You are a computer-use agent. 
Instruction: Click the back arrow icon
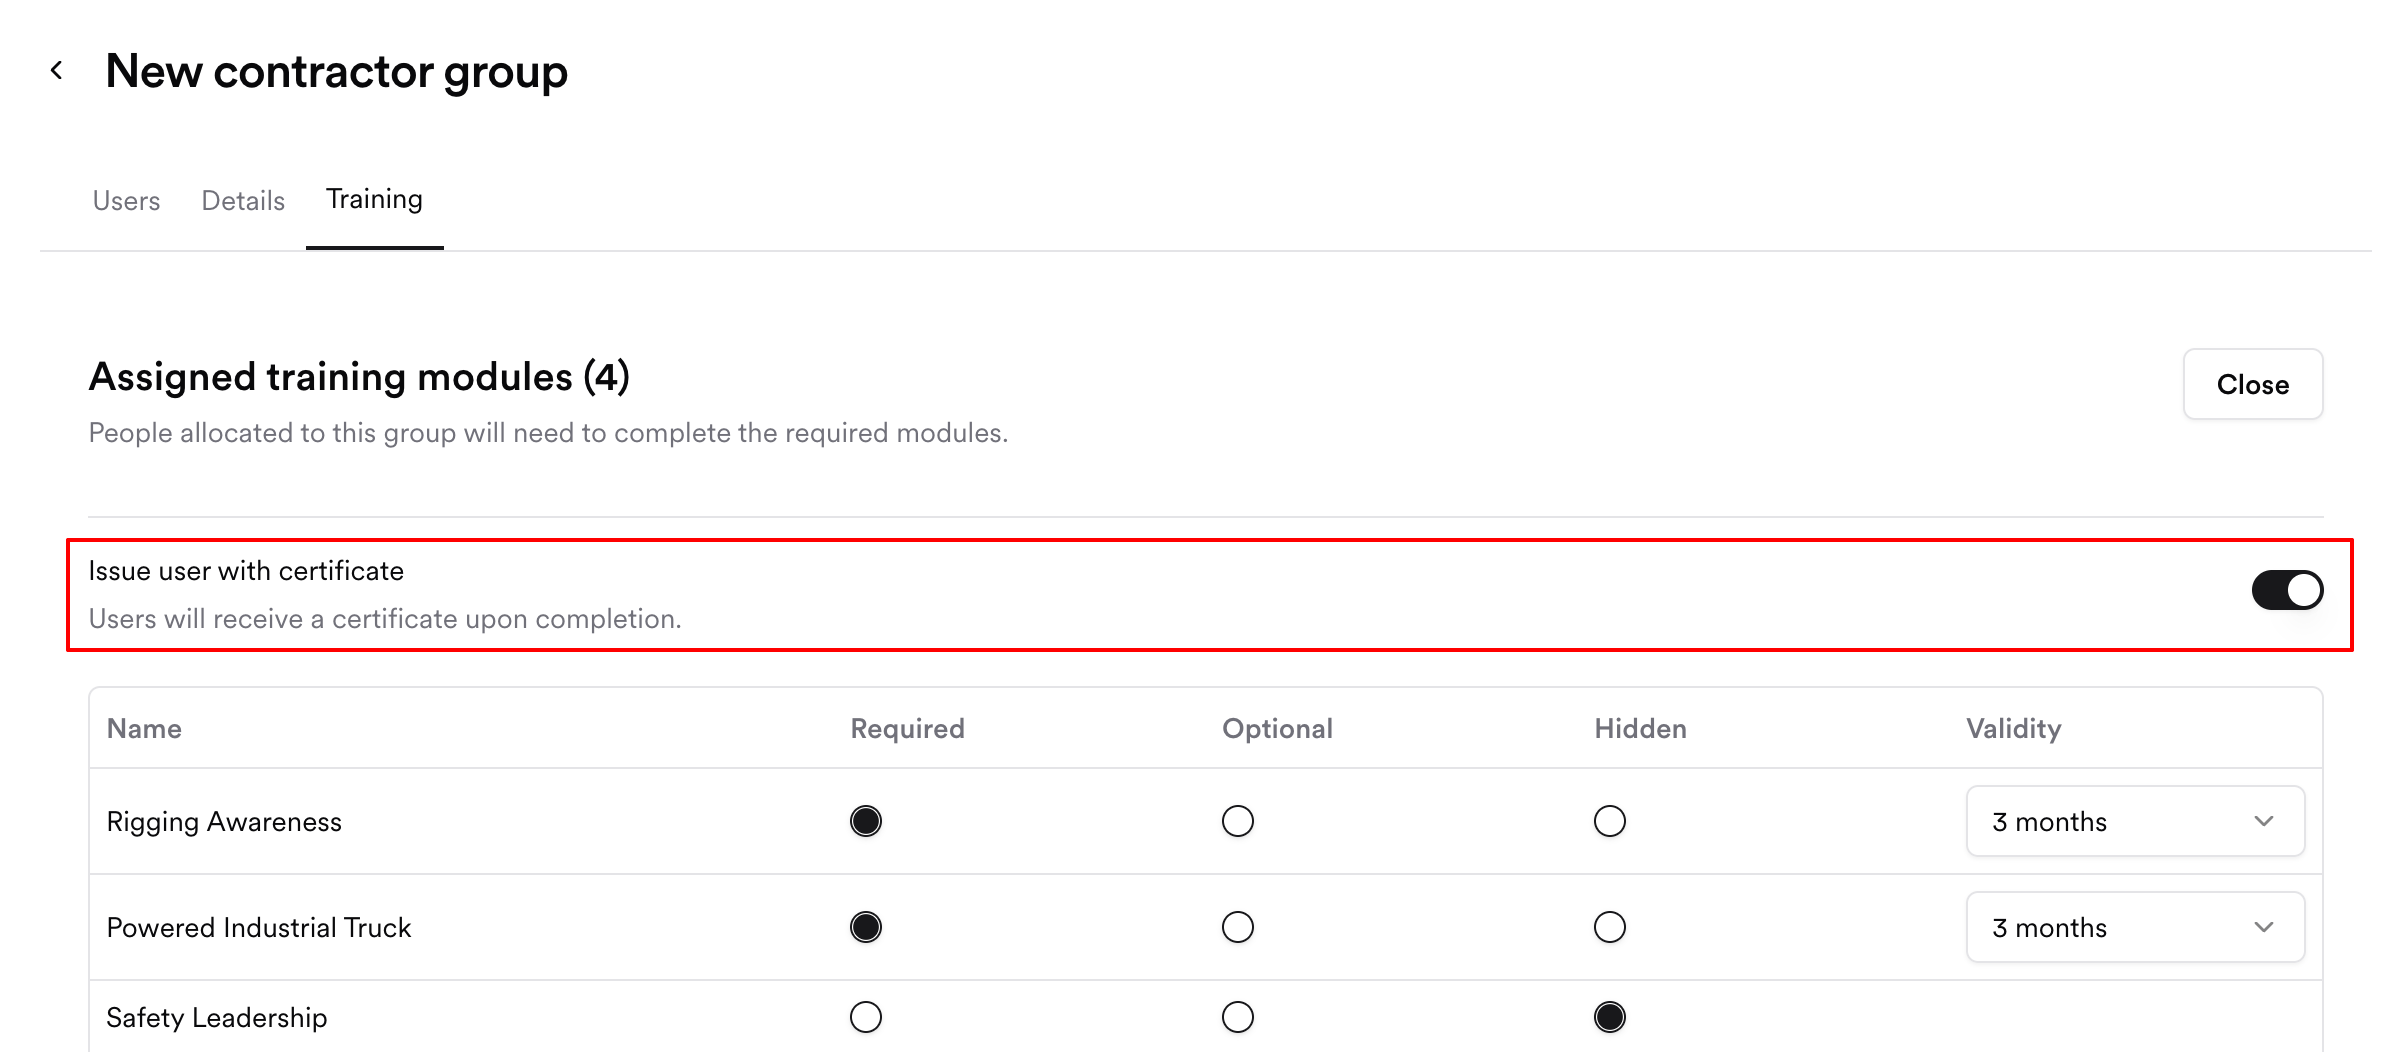tap(57, 70)
